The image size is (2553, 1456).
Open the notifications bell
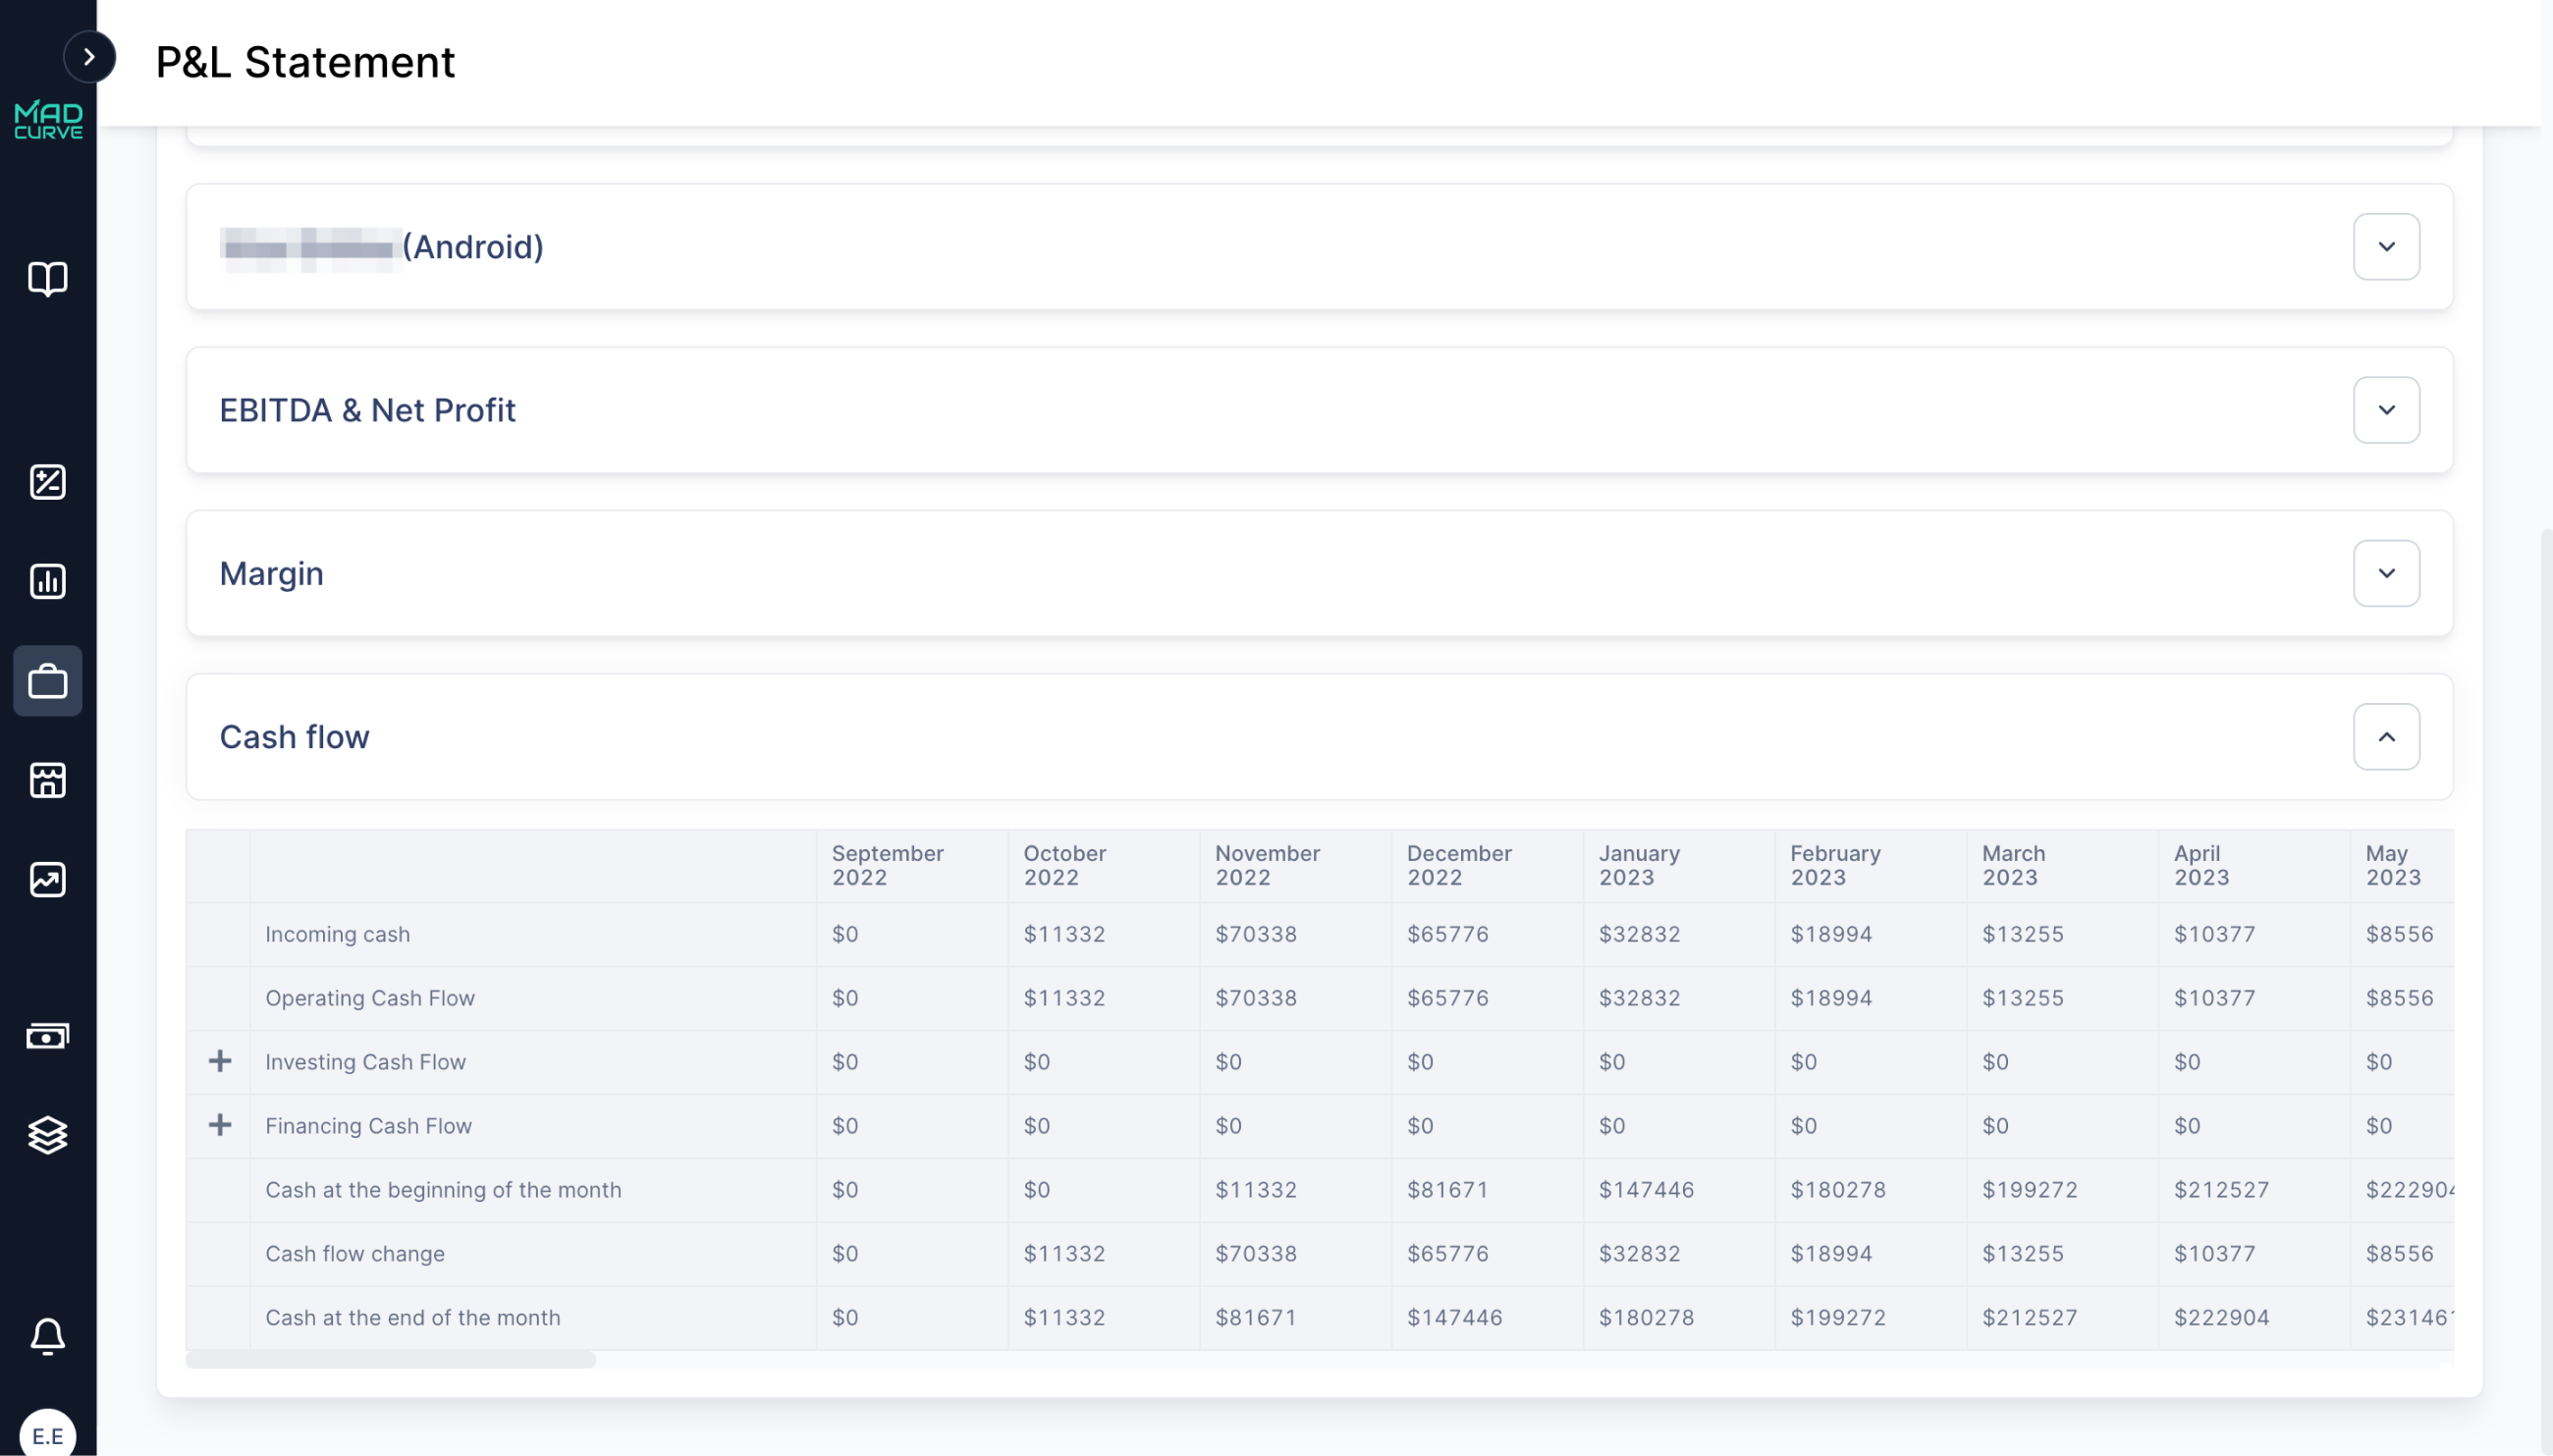[48, 1336]
